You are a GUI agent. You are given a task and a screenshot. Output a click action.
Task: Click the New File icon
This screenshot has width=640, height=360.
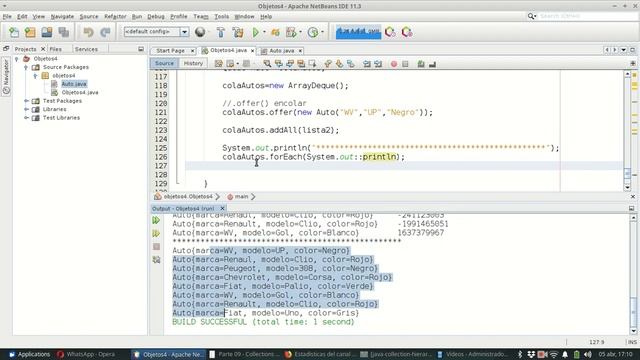coord(14,32)
